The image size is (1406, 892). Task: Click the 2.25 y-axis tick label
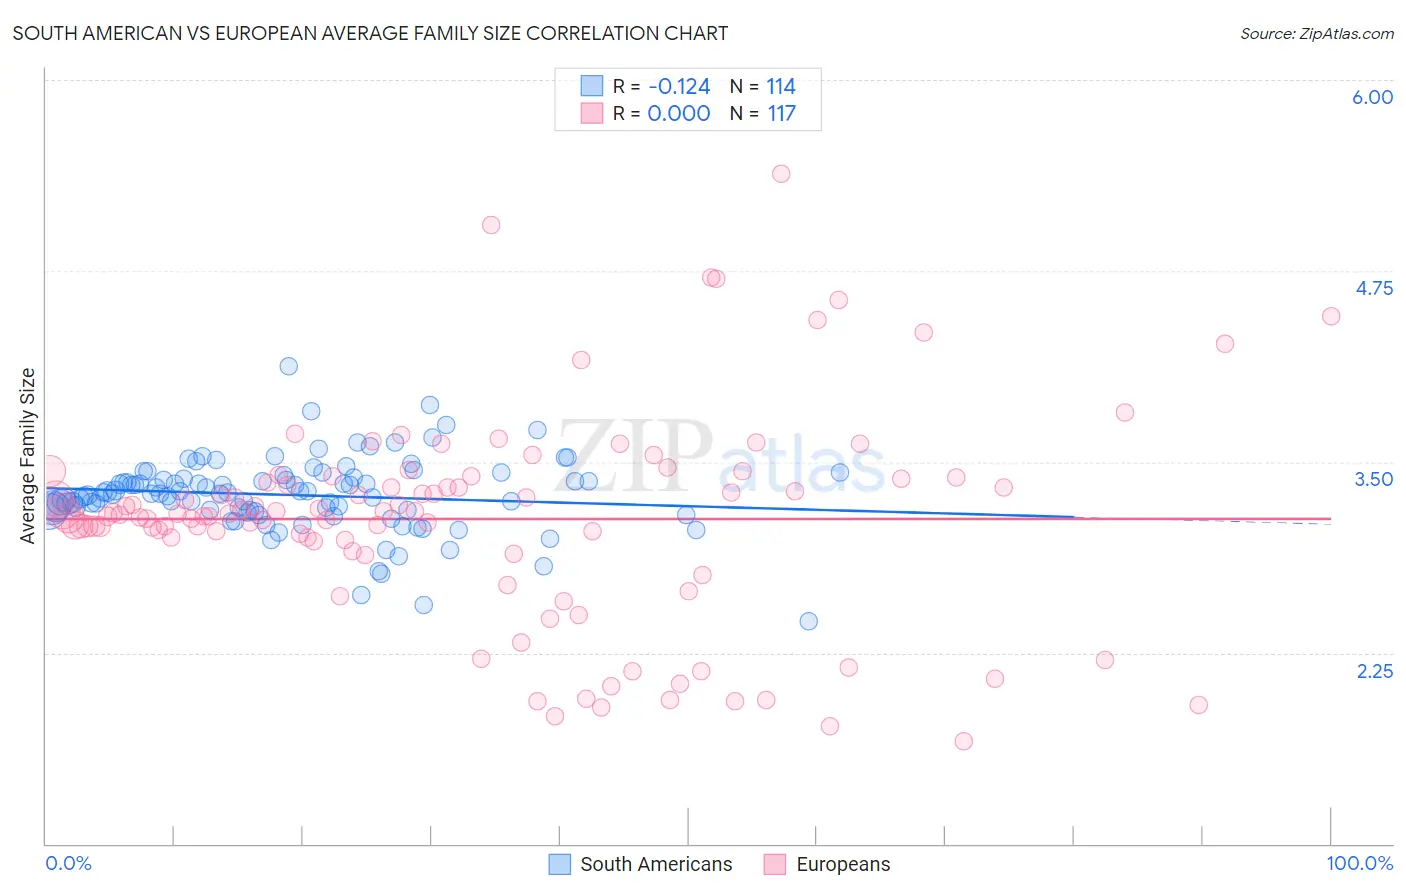coord(1374,671)
